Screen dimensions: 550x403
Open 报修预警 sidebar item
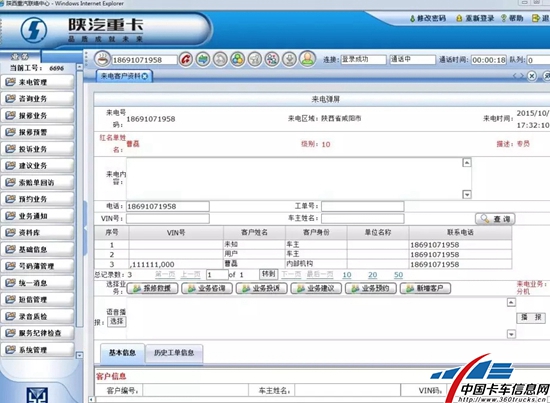[38, 132]
